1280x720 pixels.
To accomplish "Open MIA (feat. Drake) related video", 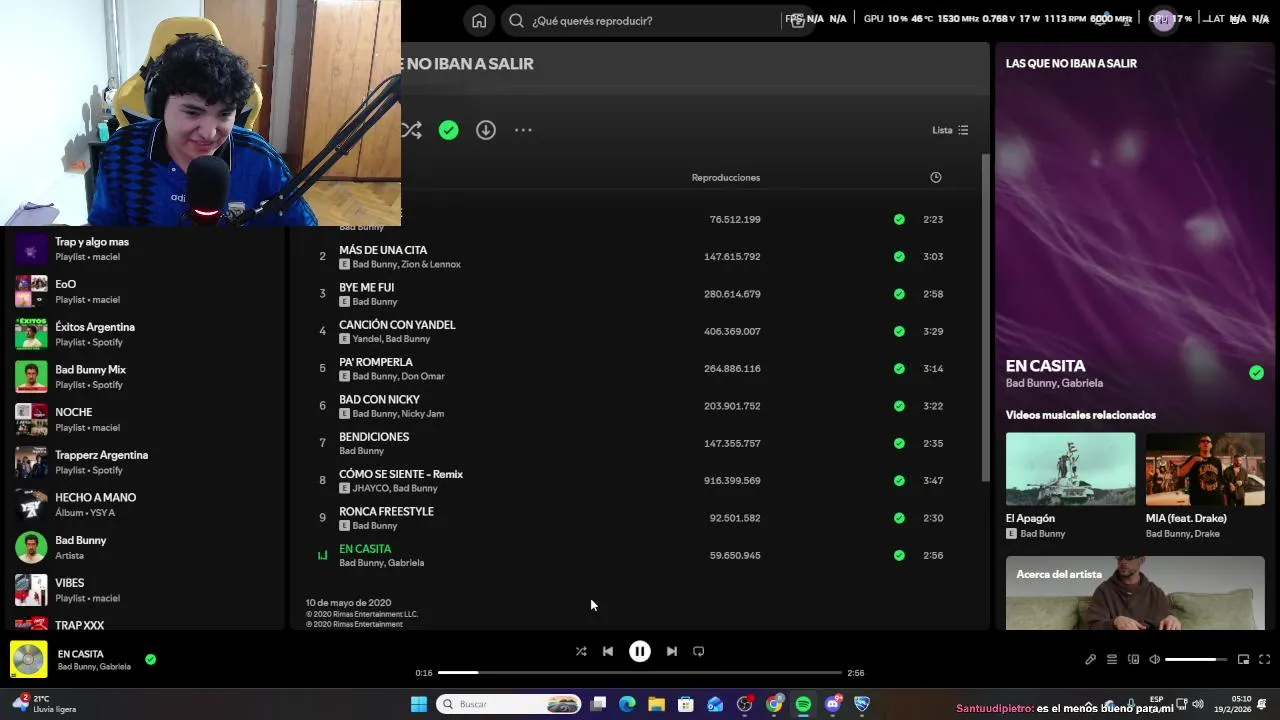I will tap(1205, 485).
